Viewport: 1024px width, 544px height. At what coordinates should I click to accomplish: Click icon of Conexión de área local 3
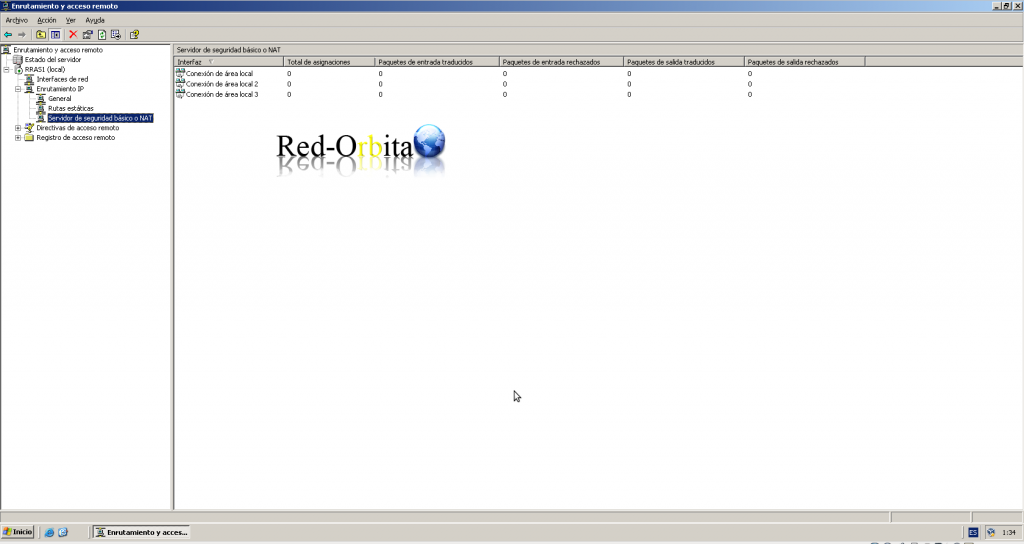180,94
